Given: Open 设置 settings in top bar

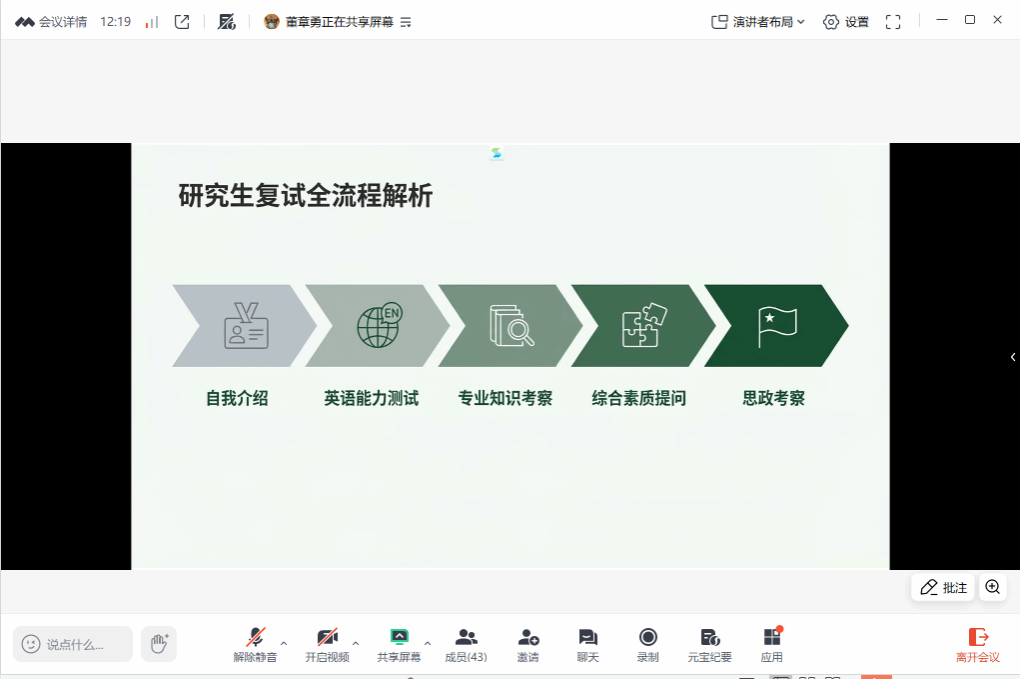Looking at the screenshot, I should click(845, 22).
